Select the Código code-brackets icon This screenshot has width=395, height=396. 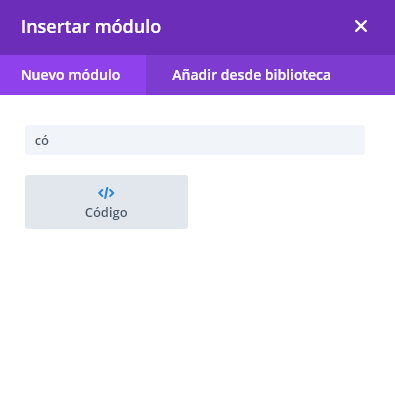[x=106, y=193]
